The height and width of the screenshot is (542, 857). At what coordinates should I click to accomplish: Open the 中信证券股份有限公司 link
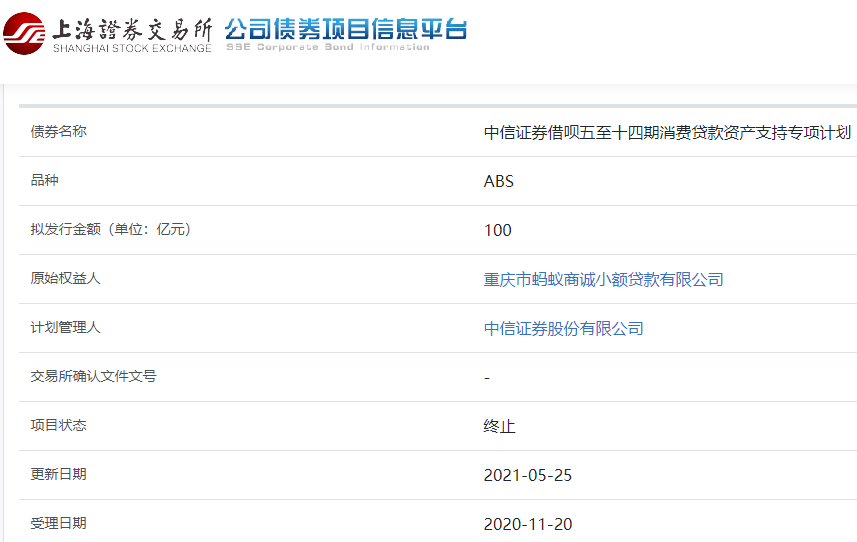[x=563, y=329]
